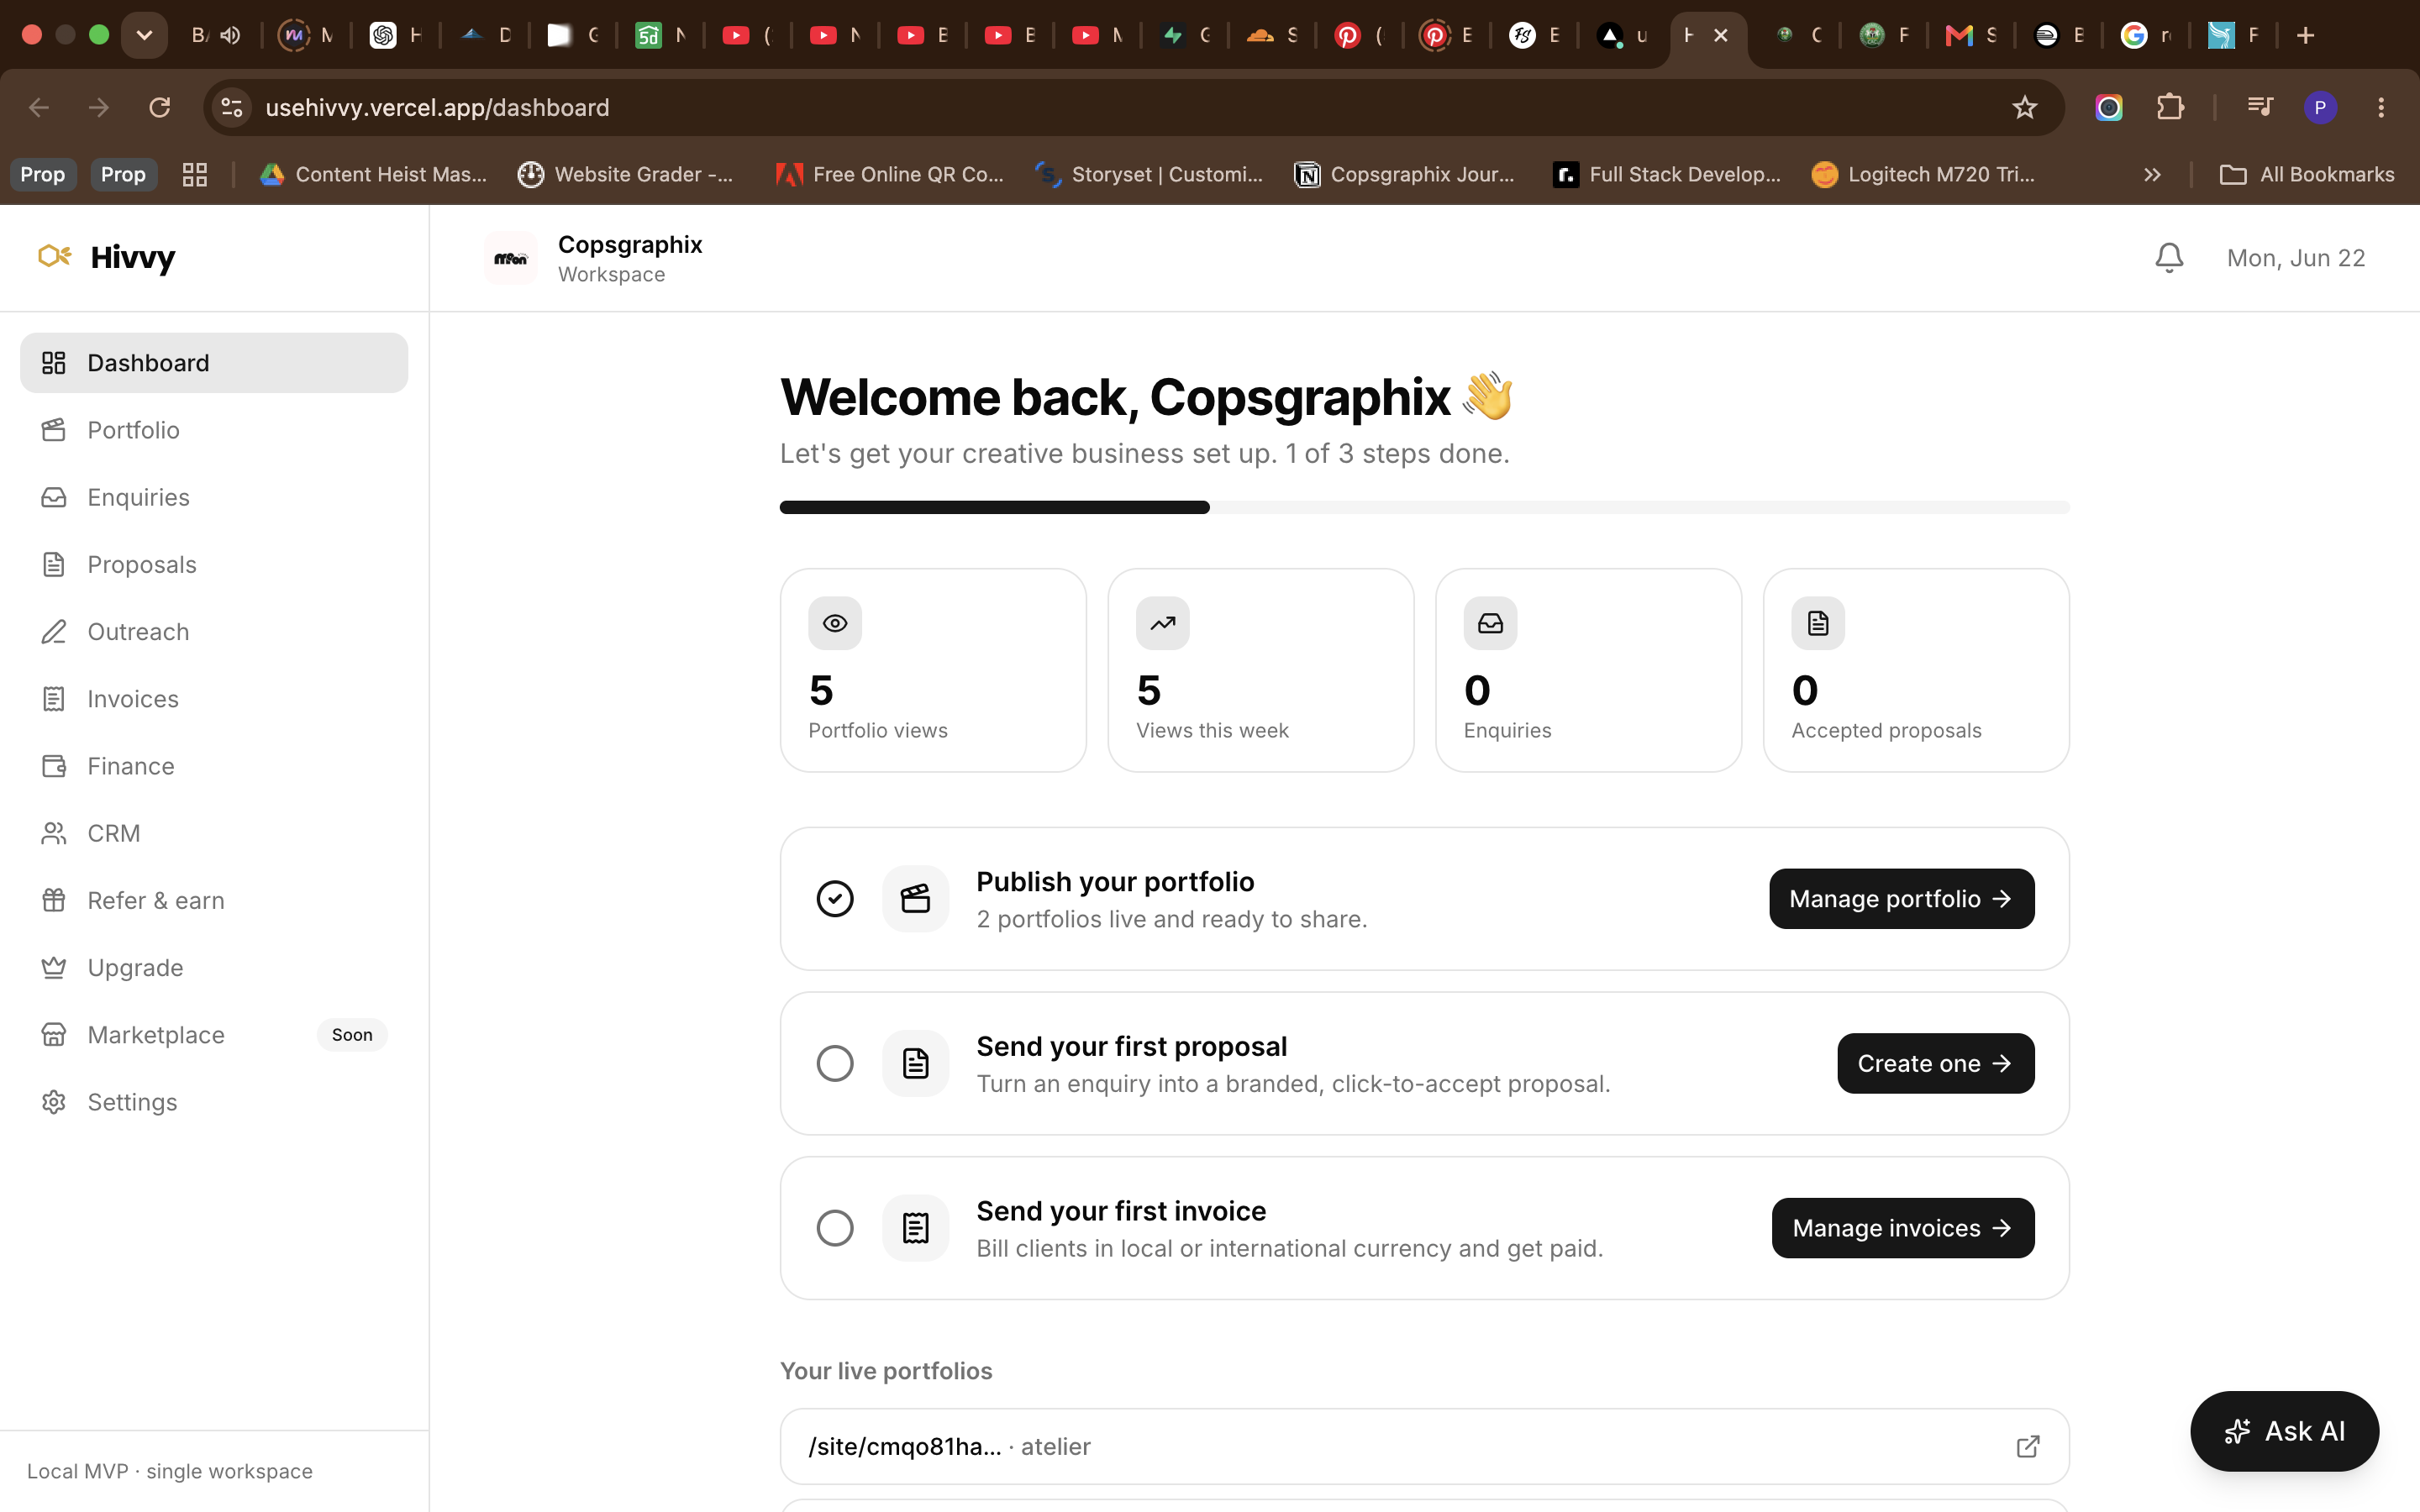Click the setup progress bar
Image resolution: width=2420 pixels, height=1512 pixels.
point(1424,507)
